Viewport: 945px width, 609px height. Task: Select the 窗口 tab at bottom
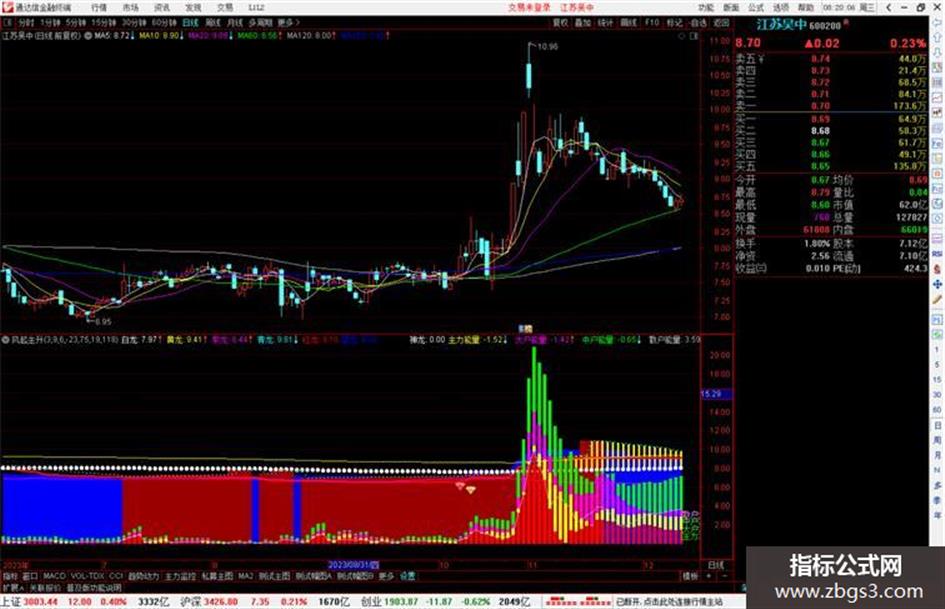pyautogui.click(x=30, y=576)
